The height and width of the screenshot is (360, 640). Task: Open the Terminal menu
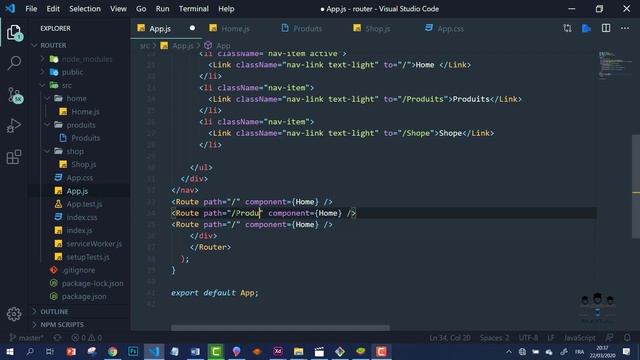(193, 9)
